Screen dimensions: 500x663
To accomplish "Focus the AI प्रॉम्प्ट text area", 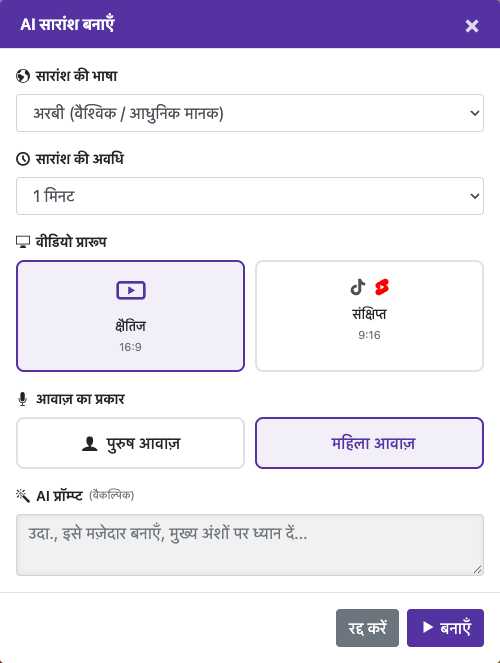I will pyautogui.click(x=250, y=545).
